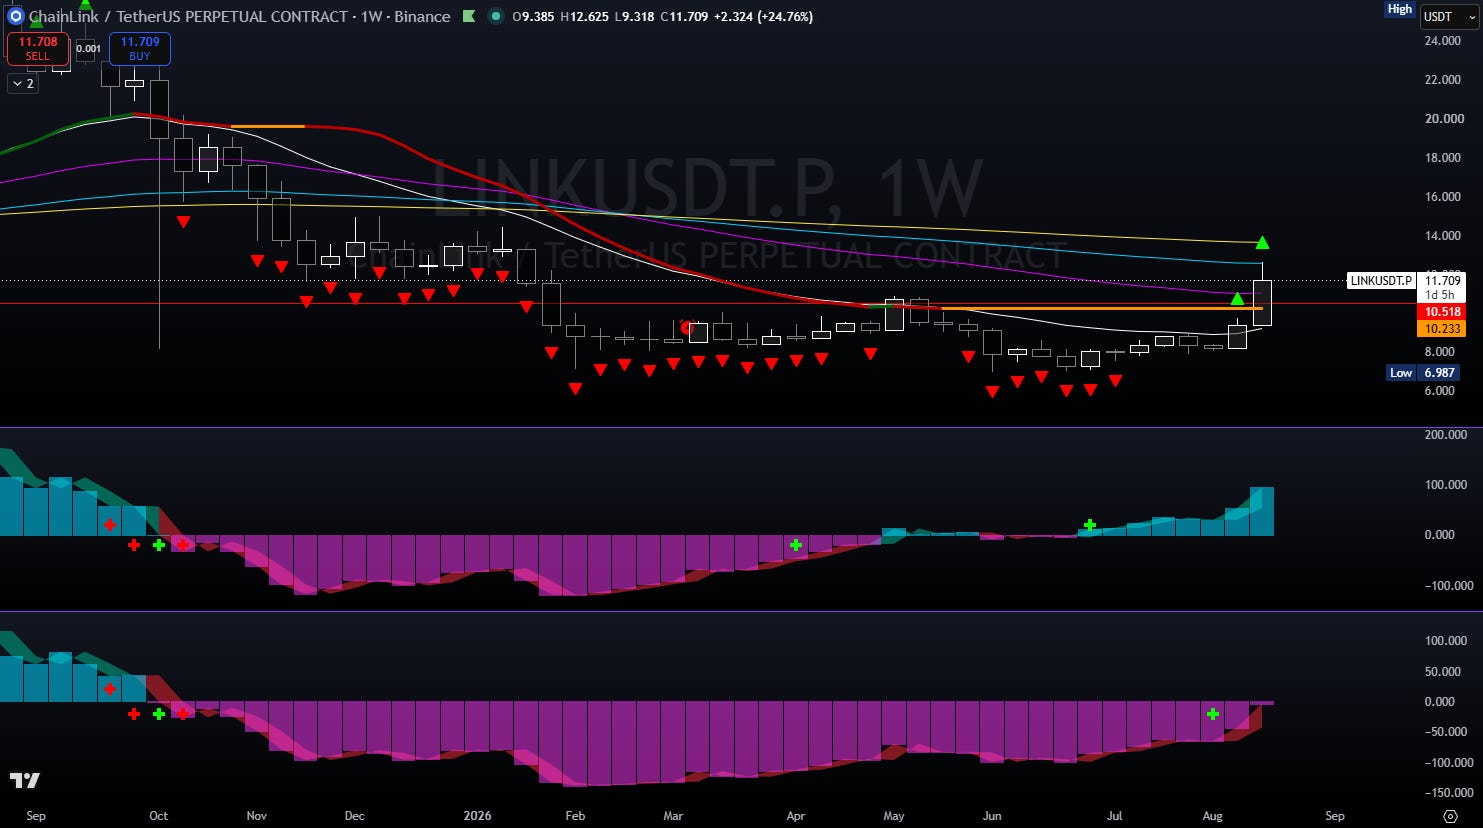Click the May label on the time axis
1483x828 pixels.
pyautogui.click(x=893, y=816)
